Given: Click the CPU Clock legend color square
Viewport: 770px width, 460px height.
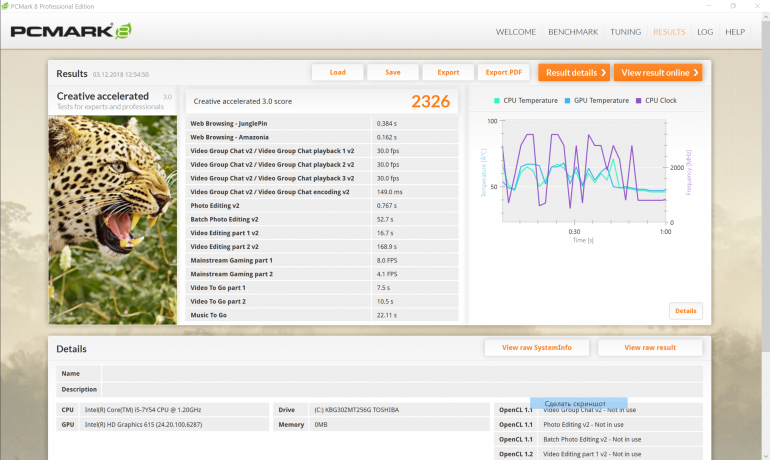Looking at the screenshot, I should pos(638,101).
